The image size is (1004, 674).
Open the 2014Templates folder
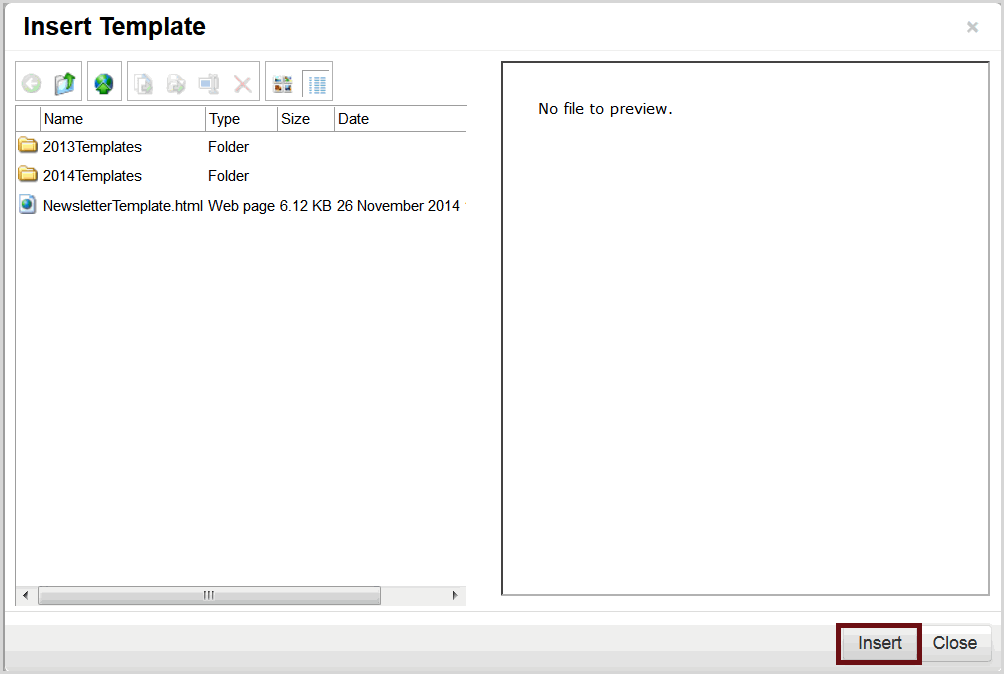pos(92,176)
